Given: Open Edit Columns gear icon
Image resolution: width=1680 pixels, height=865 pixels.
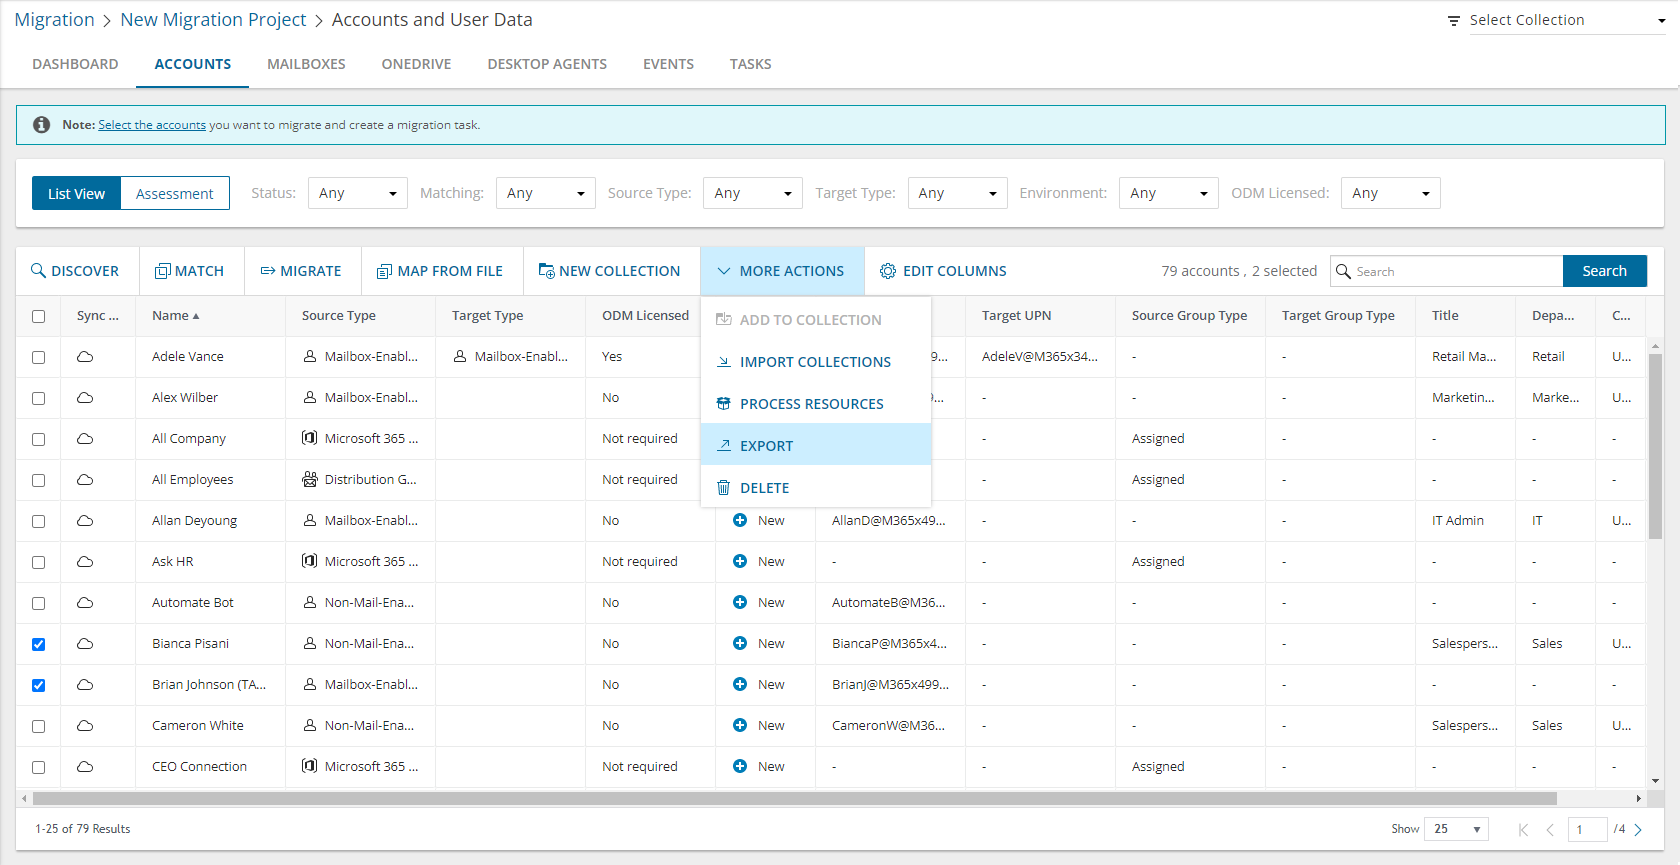Looking at the screenshot, I should pos(887,271).
